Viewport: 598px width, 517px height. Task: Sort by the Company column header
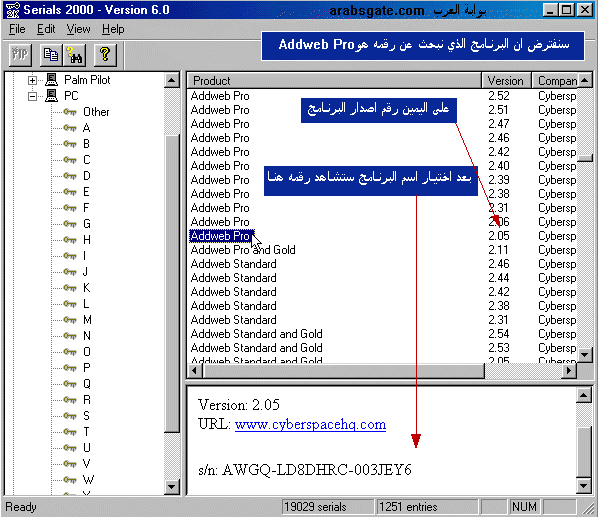555,81
